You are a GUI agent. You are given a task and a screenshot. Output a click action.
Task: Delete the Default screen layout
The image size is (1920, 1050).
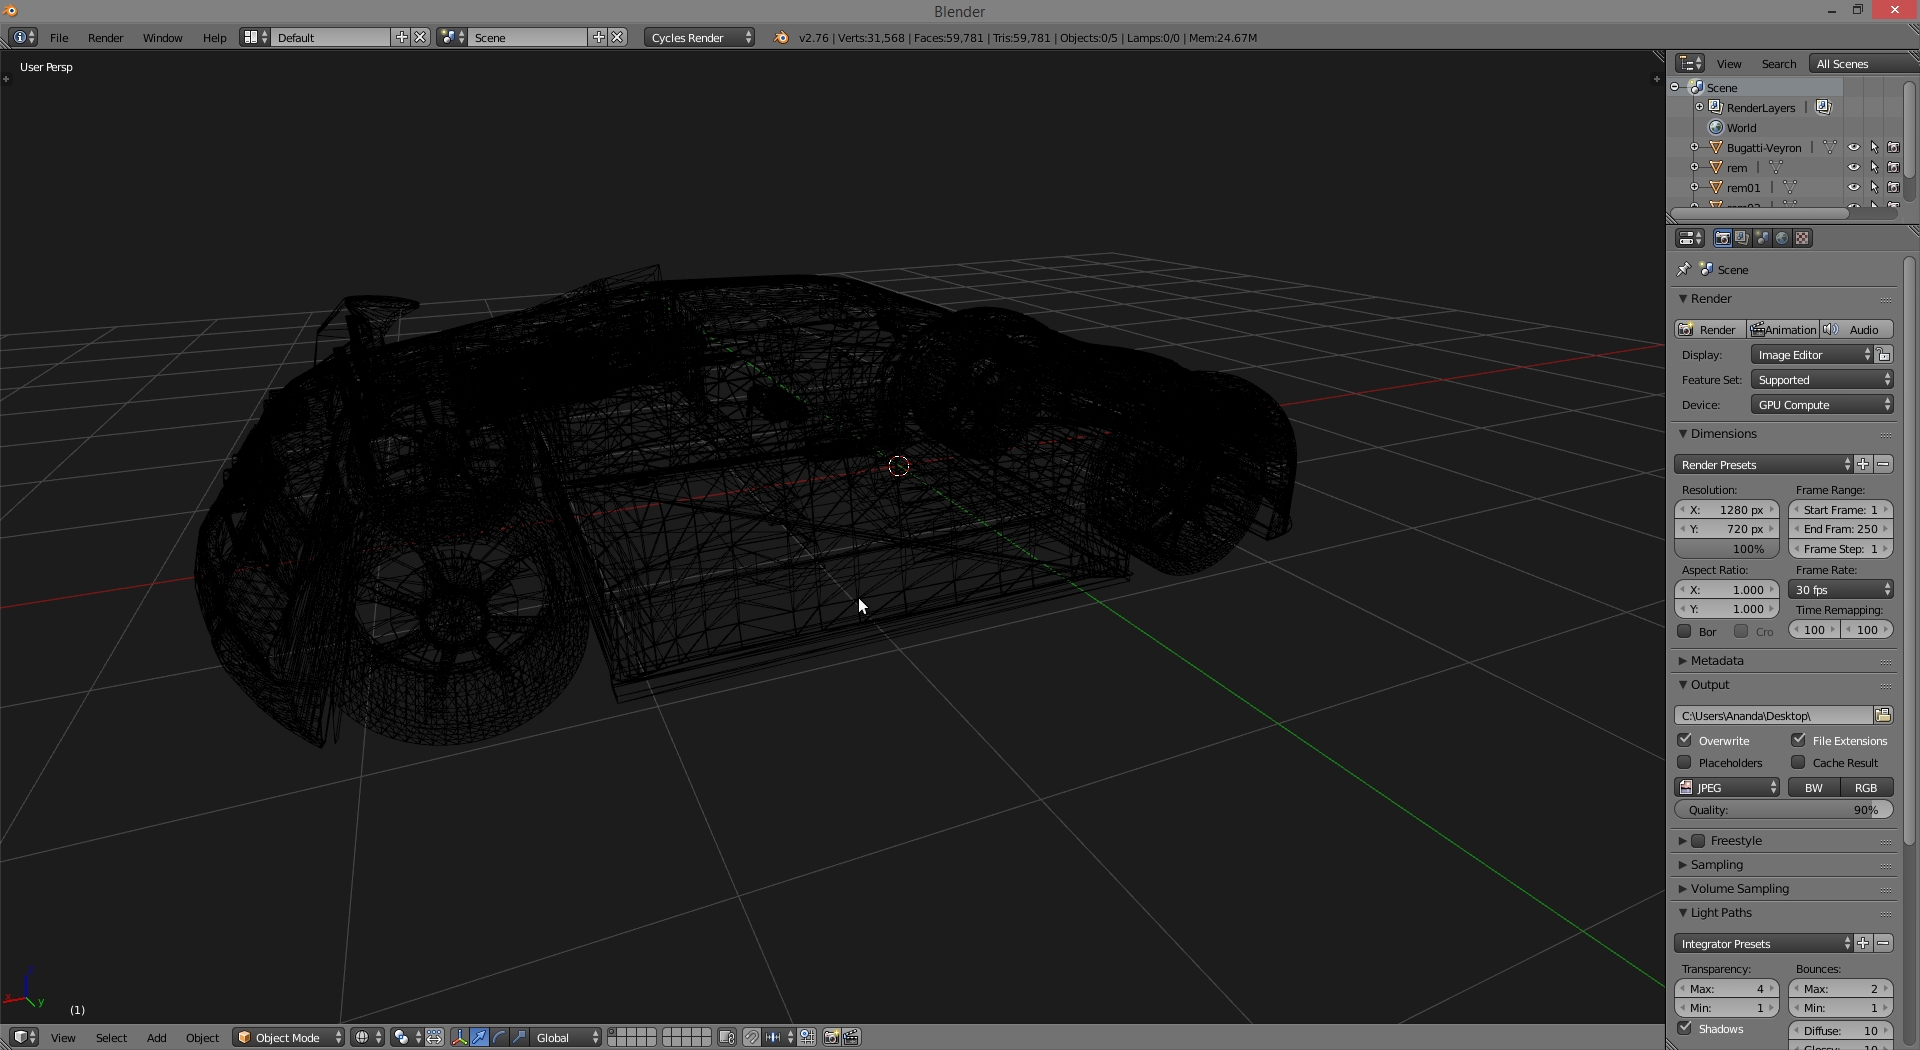420,37
